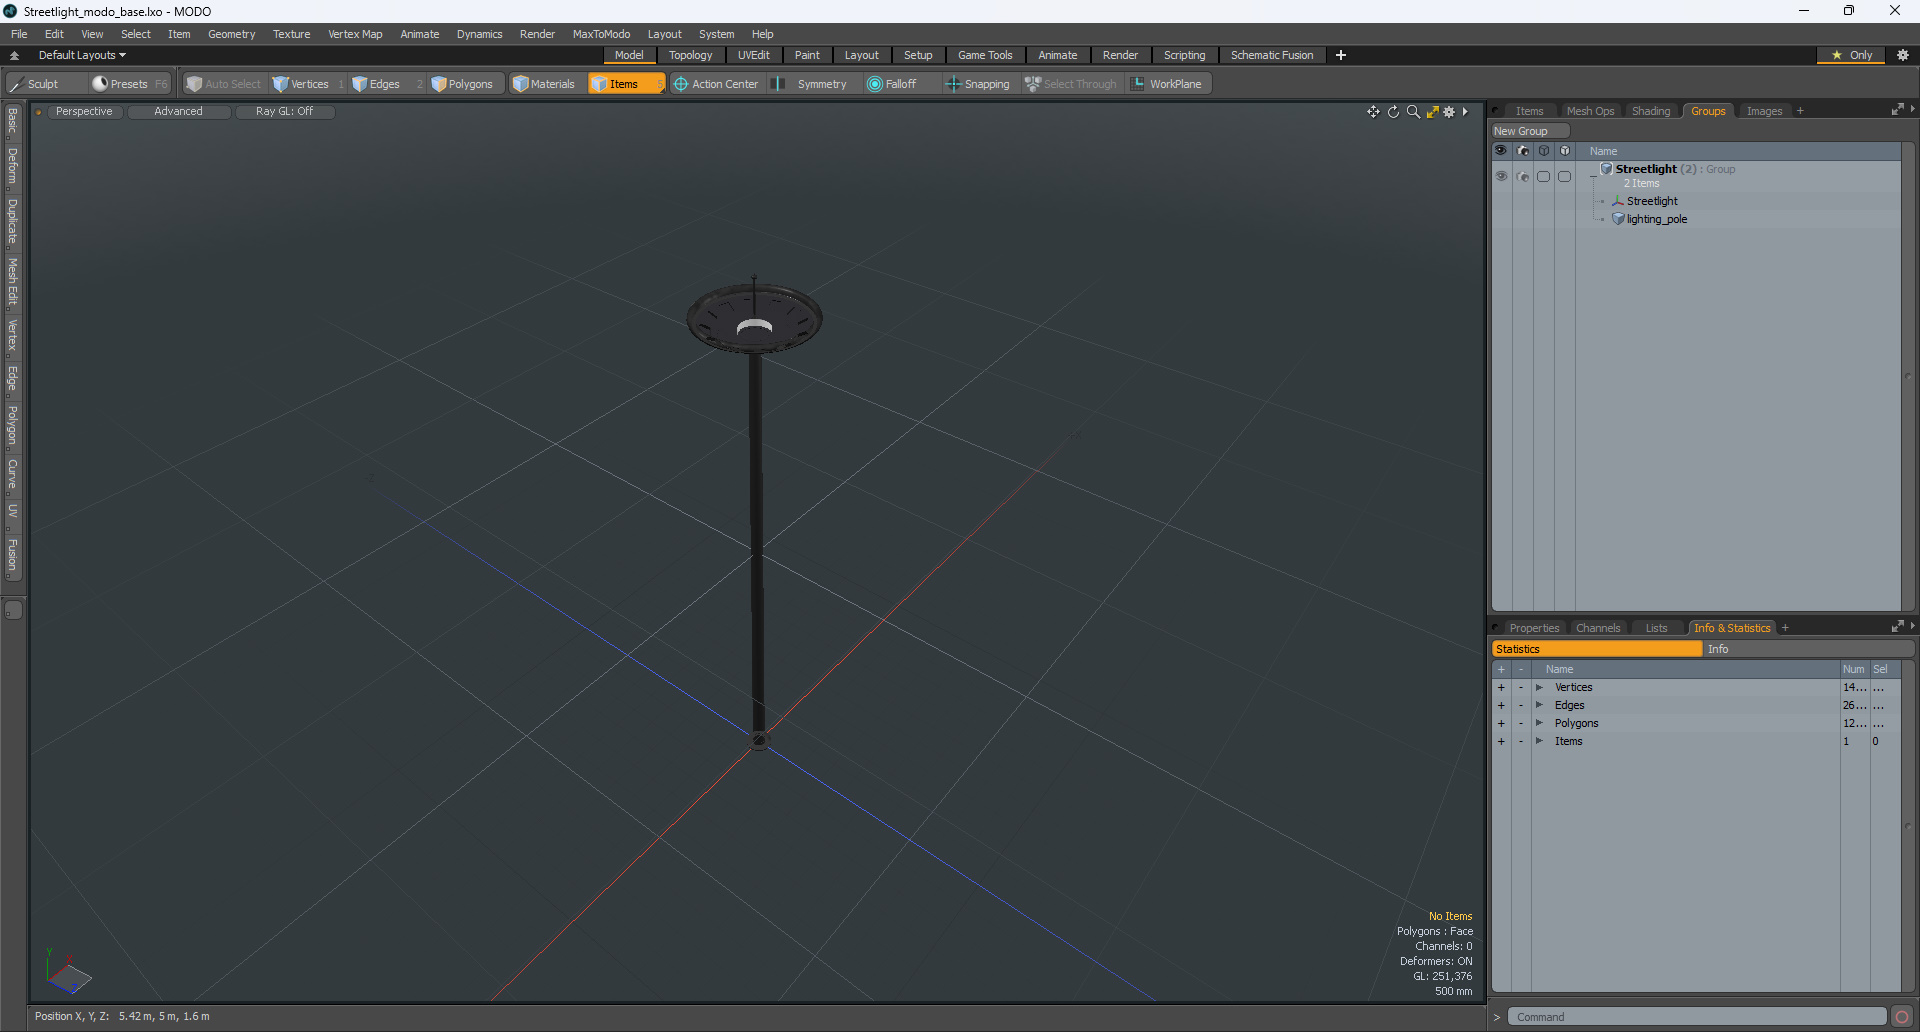Open the MaxToModo menu
Screen dimensions: 1920x1032
(601, 34)
